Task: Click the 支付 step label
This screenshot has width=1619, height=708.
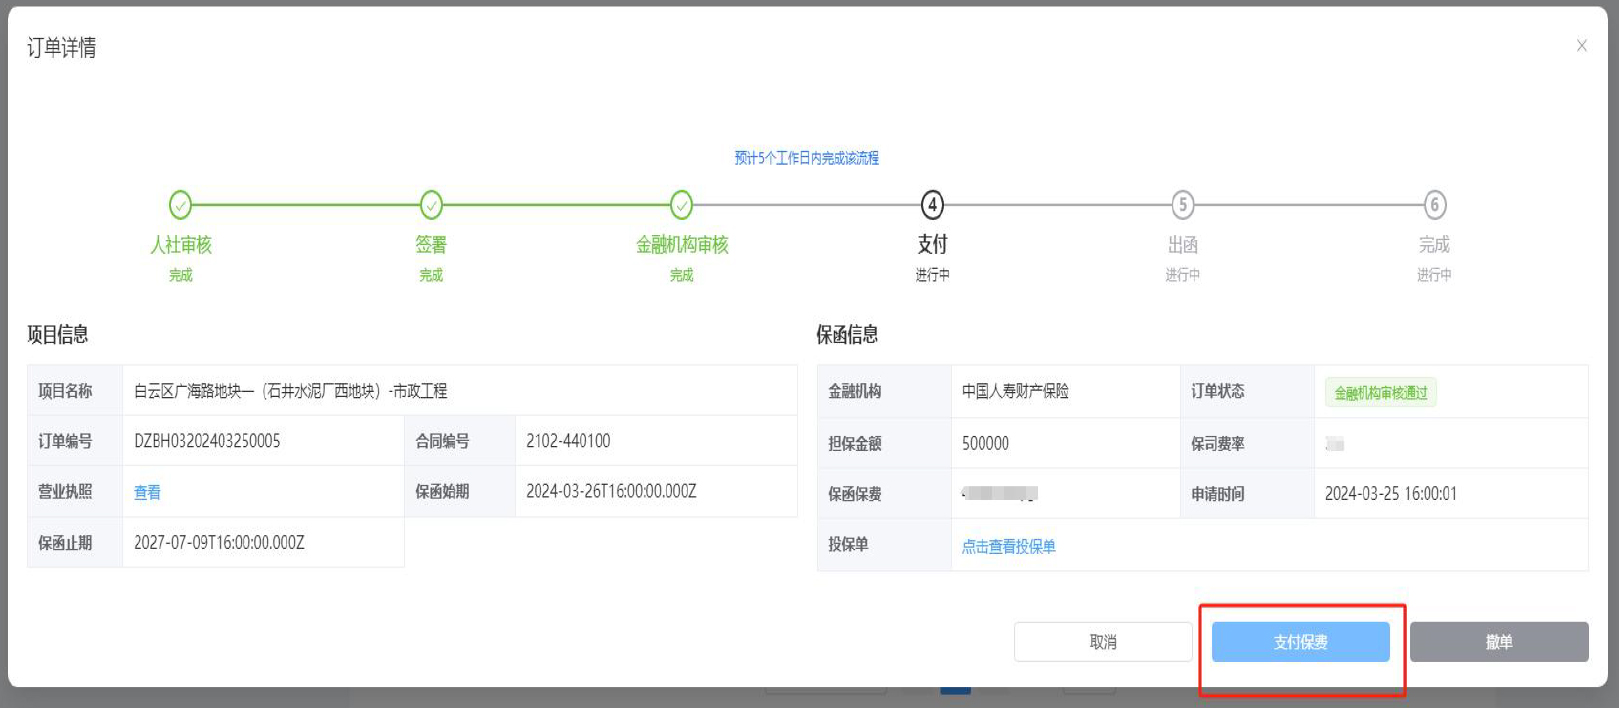Action: [x=932, y=244]
